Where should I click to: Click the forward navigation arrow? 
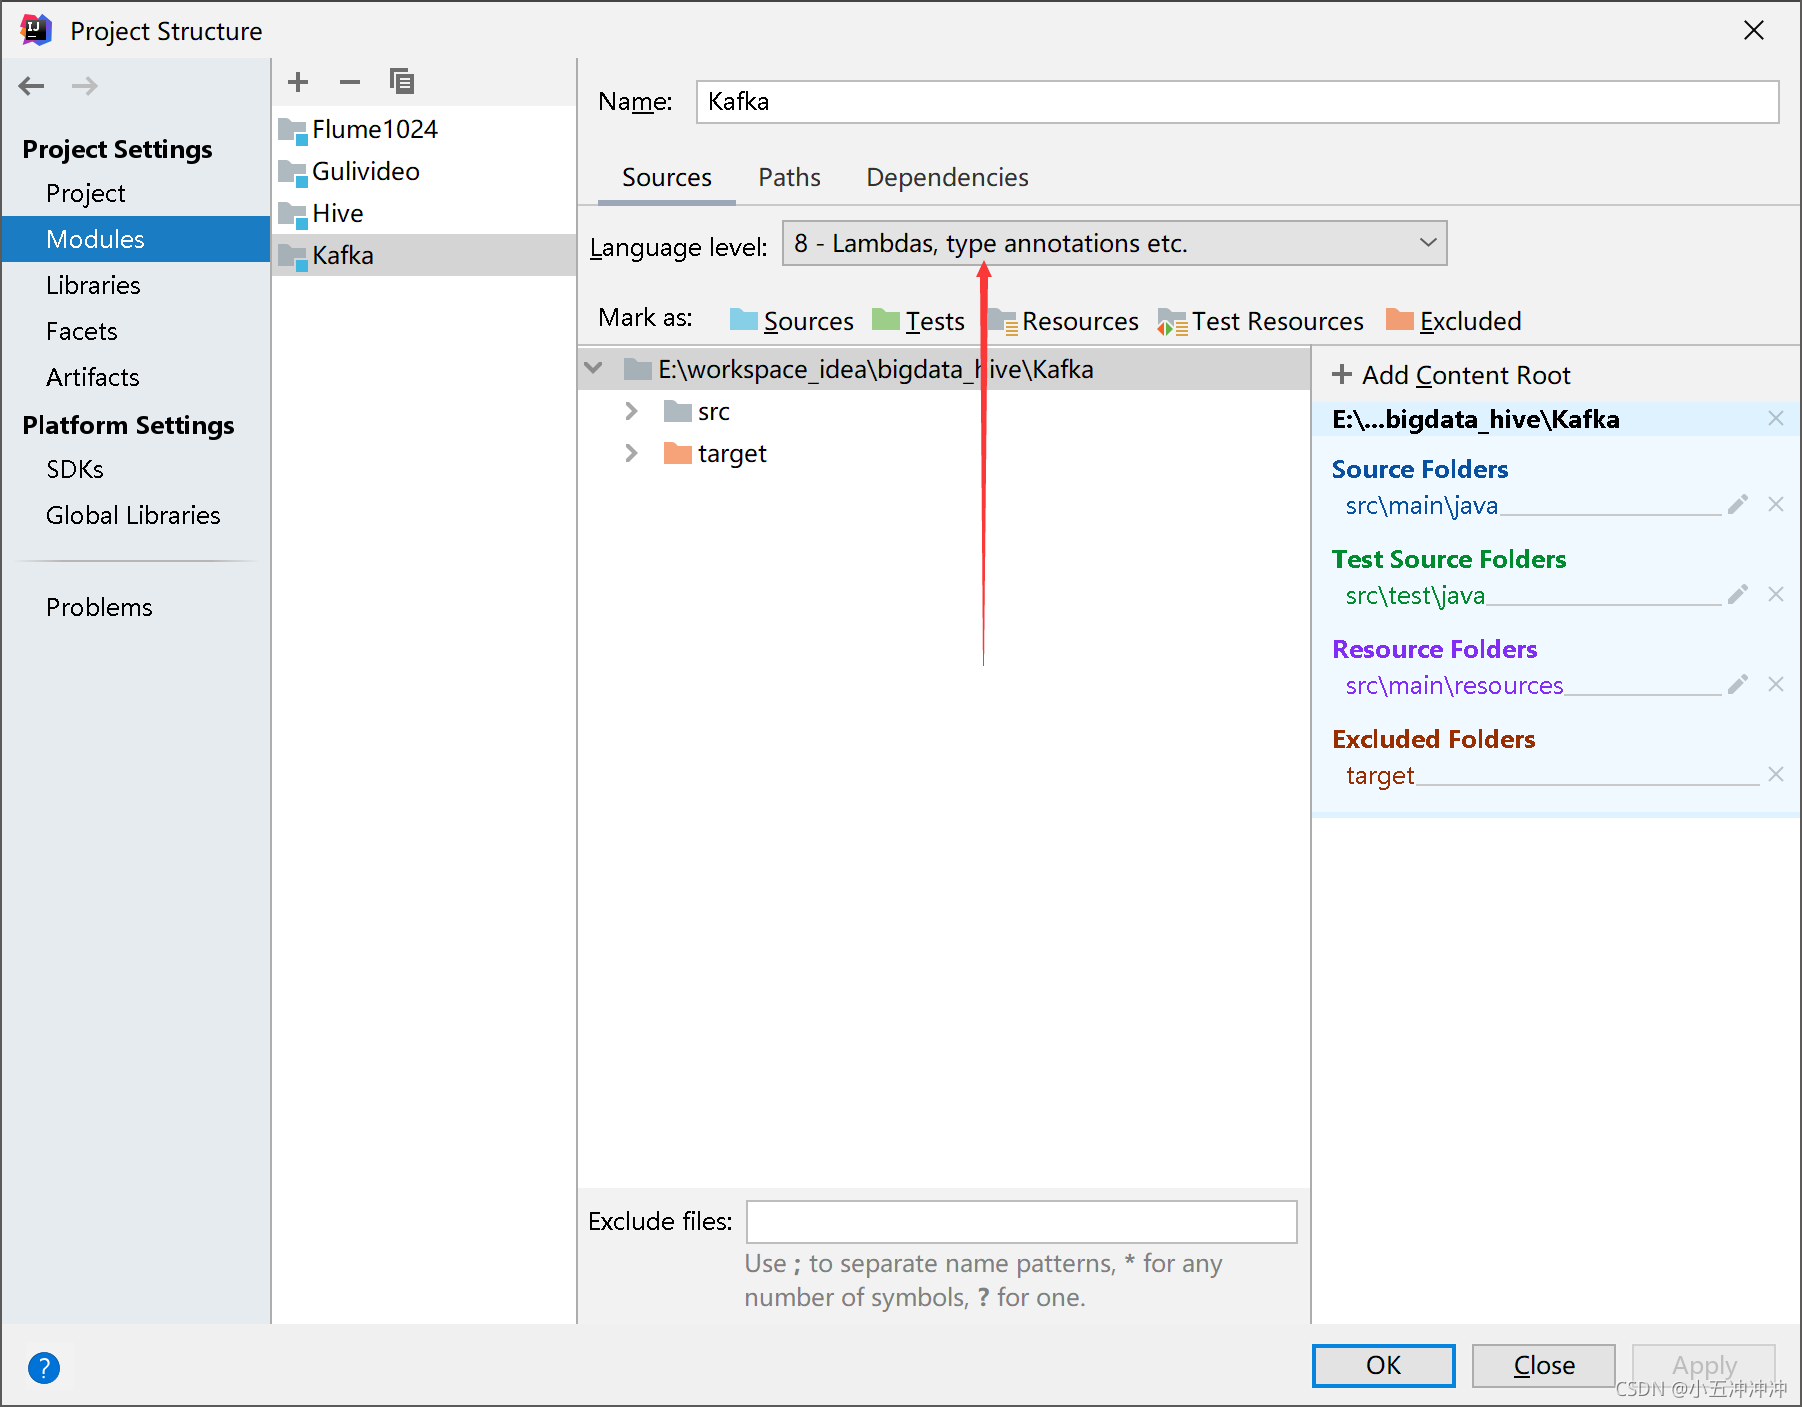85,86
